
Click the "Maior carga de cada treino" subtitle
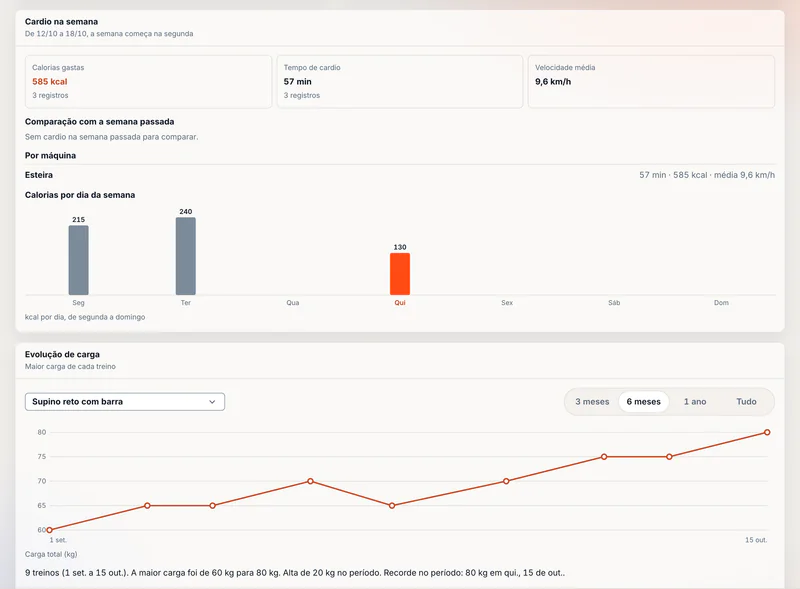70,366
